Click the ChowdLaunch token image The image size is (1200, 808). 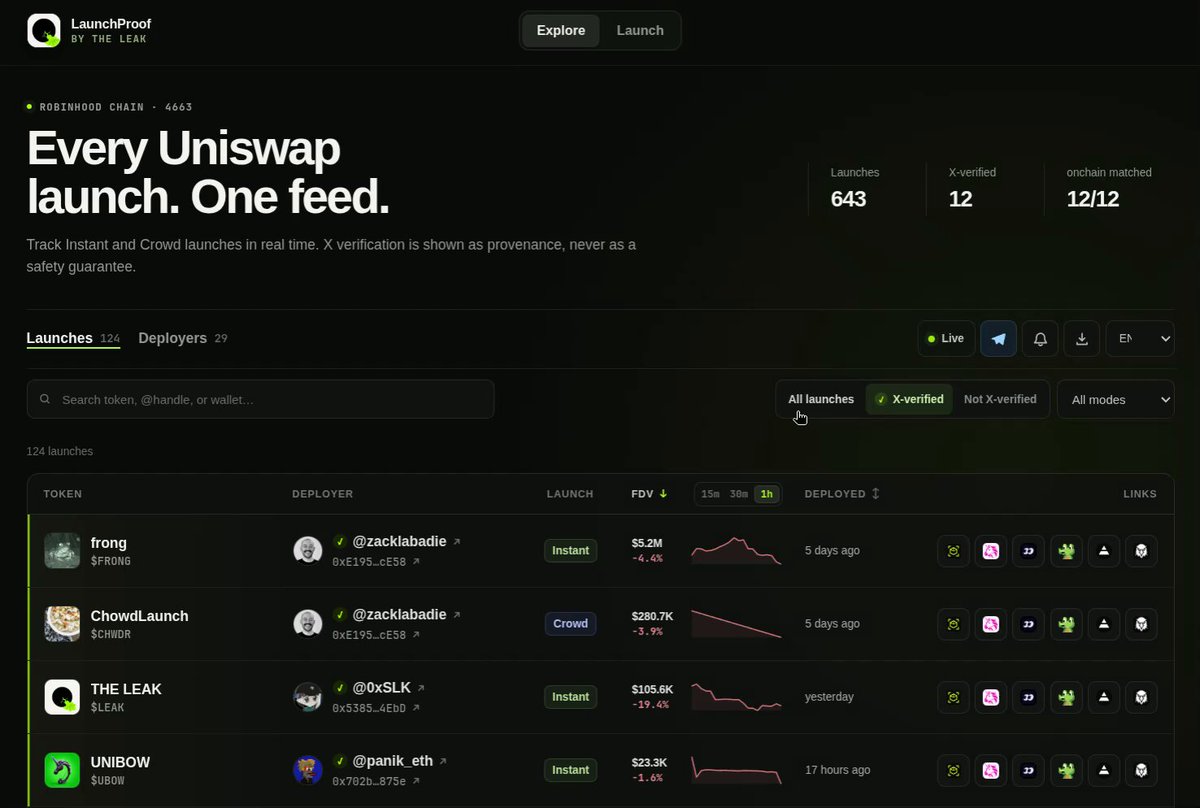62,624
